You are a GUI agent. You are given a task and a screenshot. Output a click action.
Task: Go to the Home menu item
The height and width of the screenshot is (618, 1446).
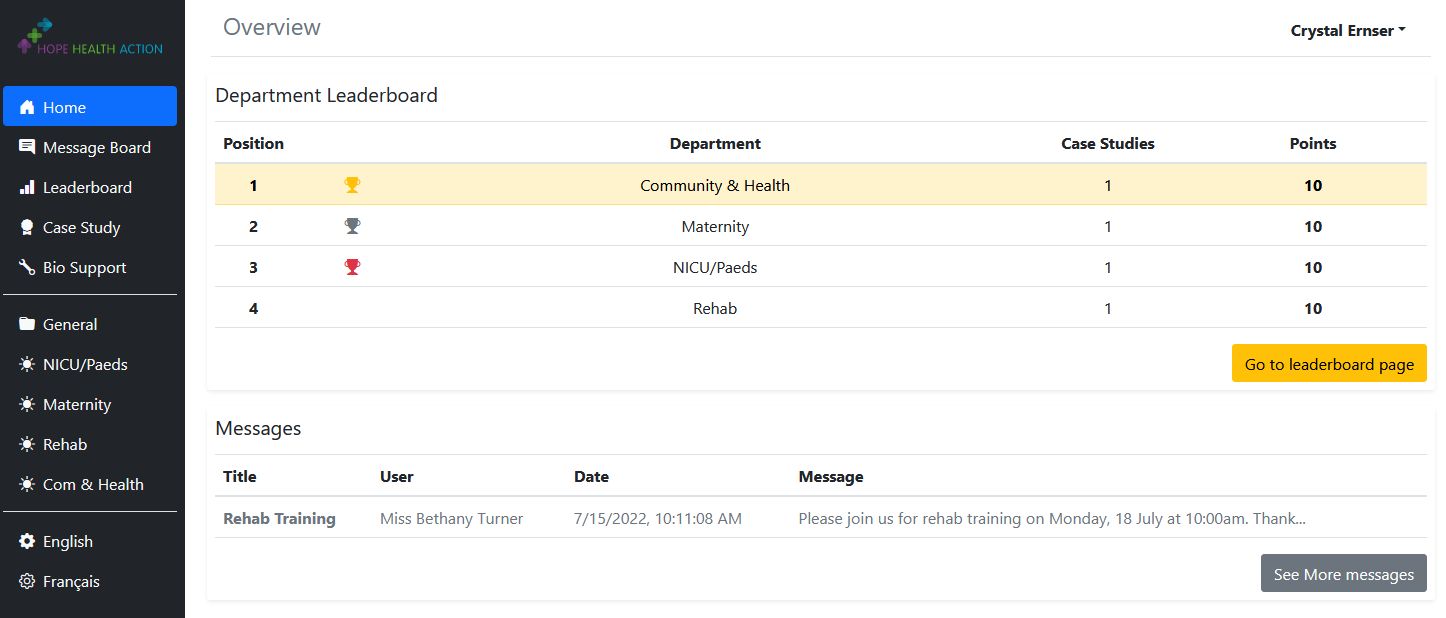tap(90, 106)
